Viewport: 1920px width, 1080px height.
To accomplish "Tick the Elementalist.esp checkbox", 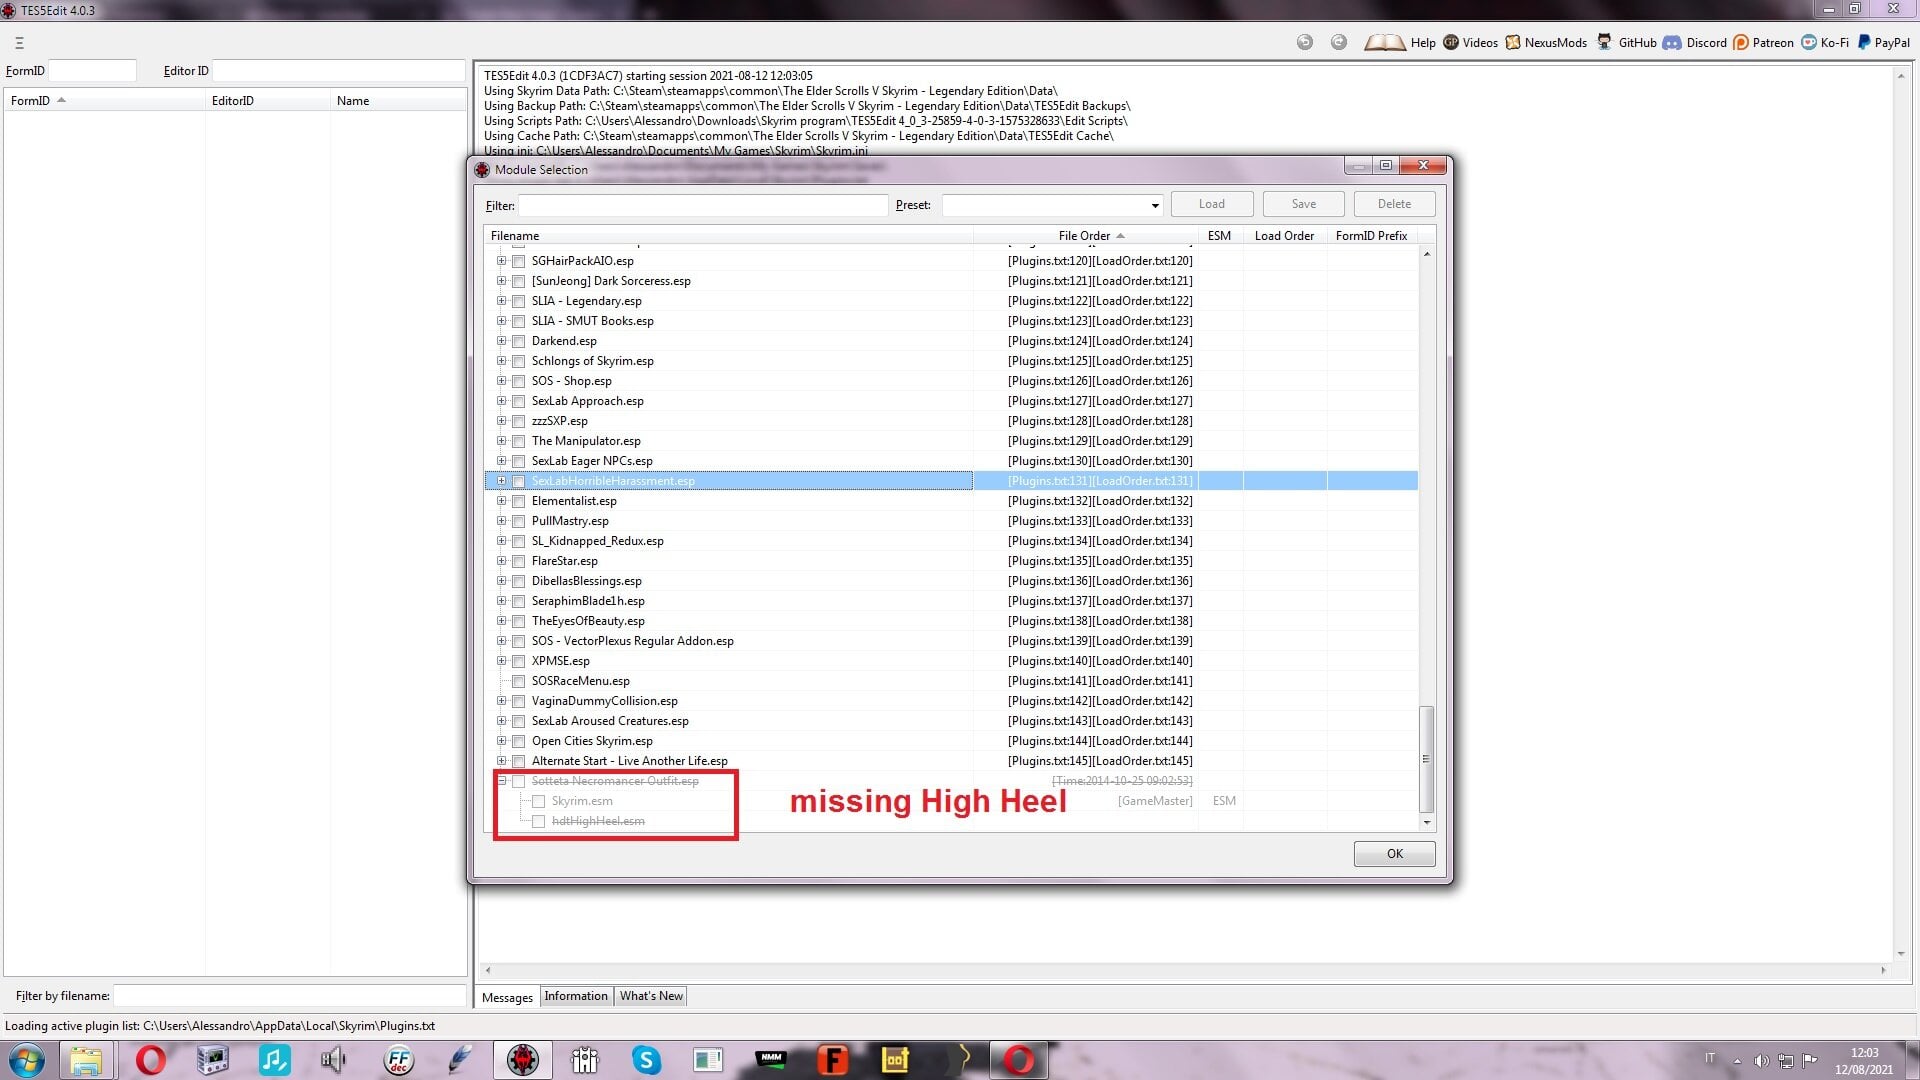I will click(x=518, y=501).
